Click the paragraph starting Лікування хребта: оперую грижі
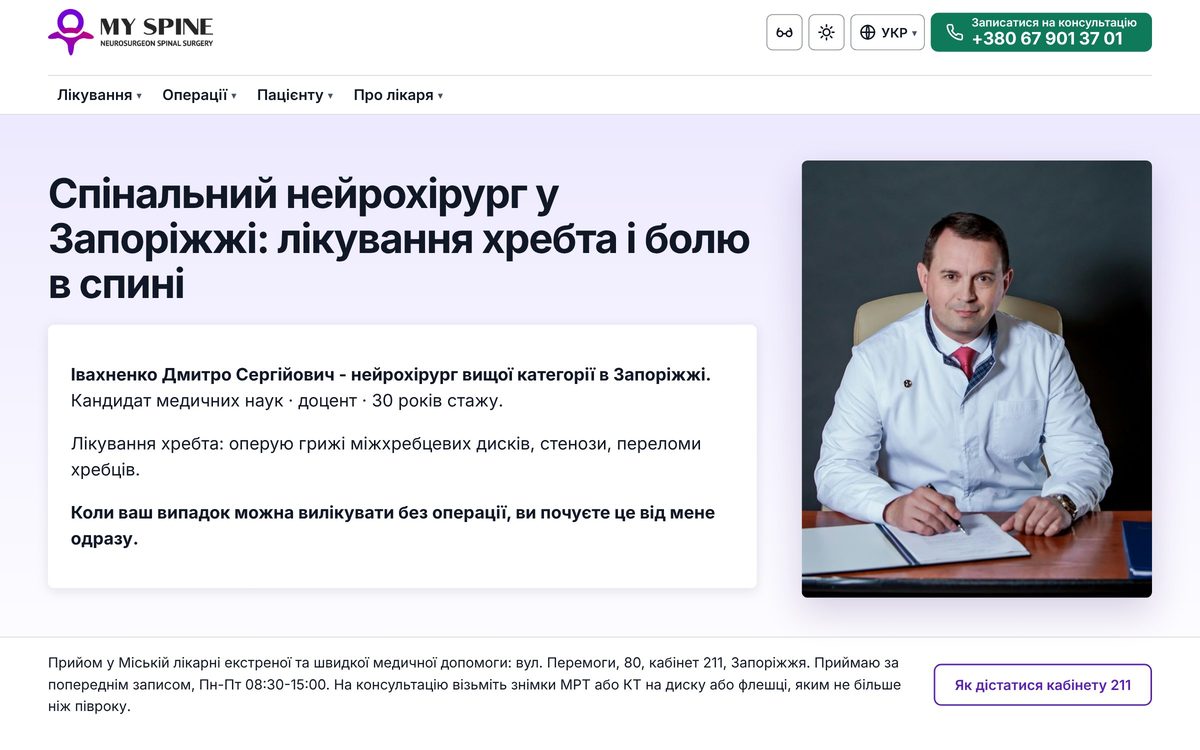 coord(386,456)
